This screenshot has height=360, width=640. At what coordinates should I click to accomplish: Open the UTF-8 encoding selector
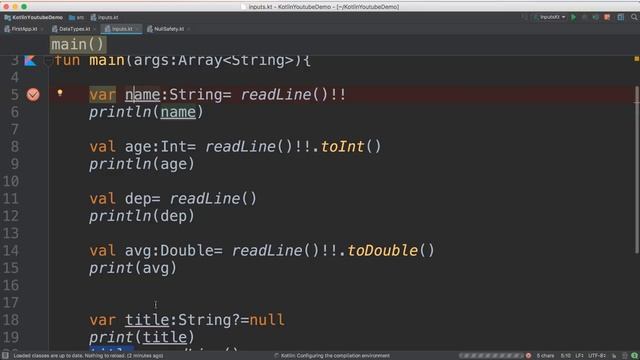[597, 356]
